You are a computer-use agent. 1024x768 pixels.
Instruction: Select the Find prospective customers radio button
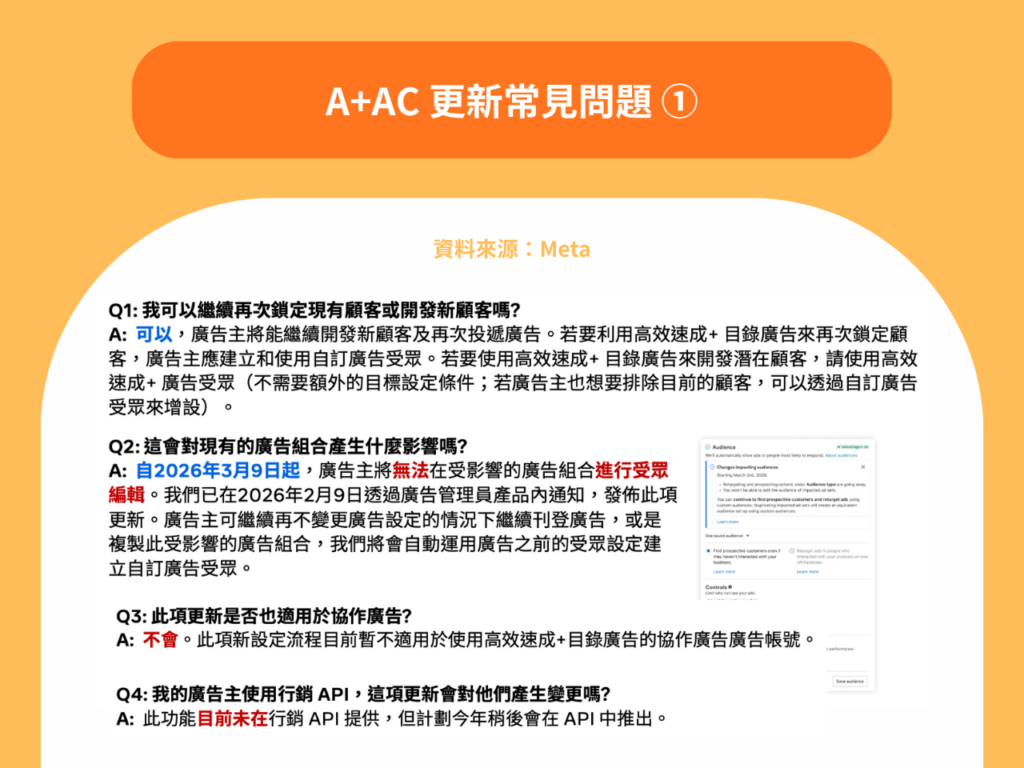pos(709,551)
